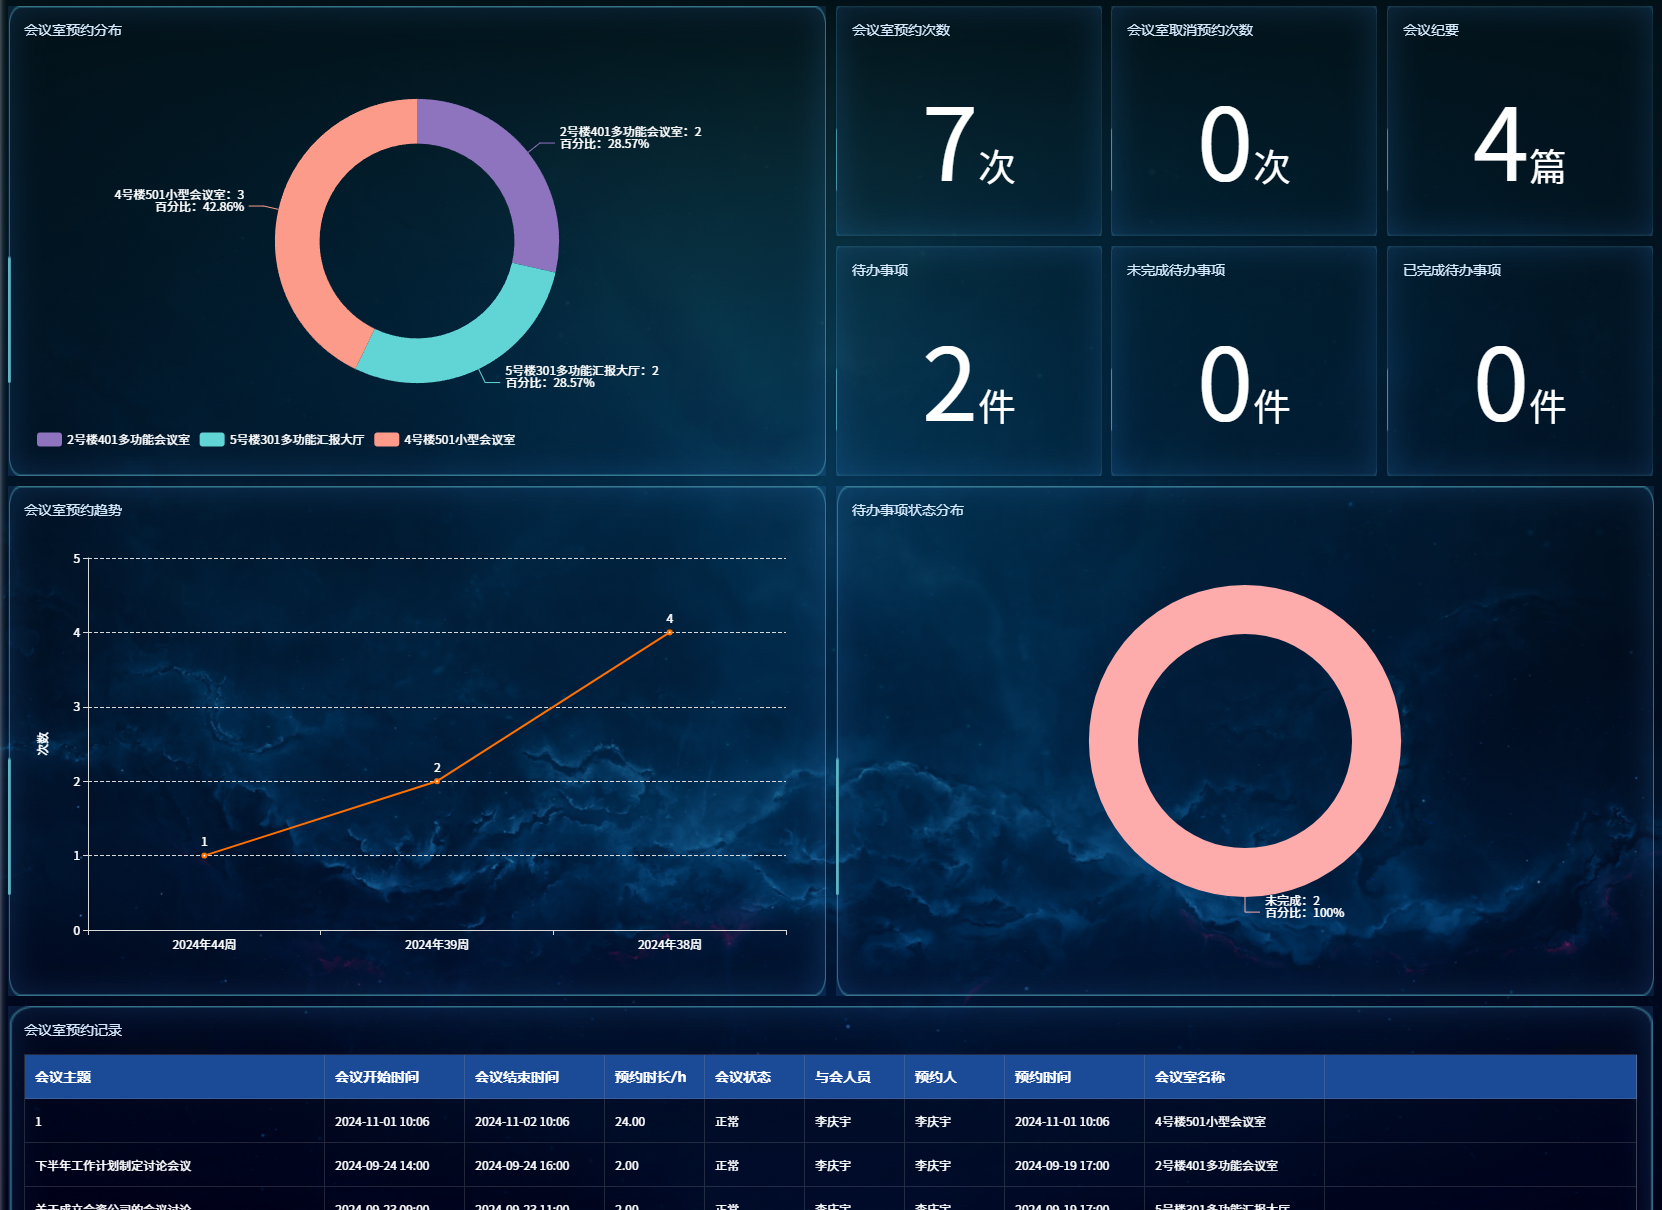
Task: Toggle the 2号楼401多功能会议室 legend item
Action: click(114, 440)
